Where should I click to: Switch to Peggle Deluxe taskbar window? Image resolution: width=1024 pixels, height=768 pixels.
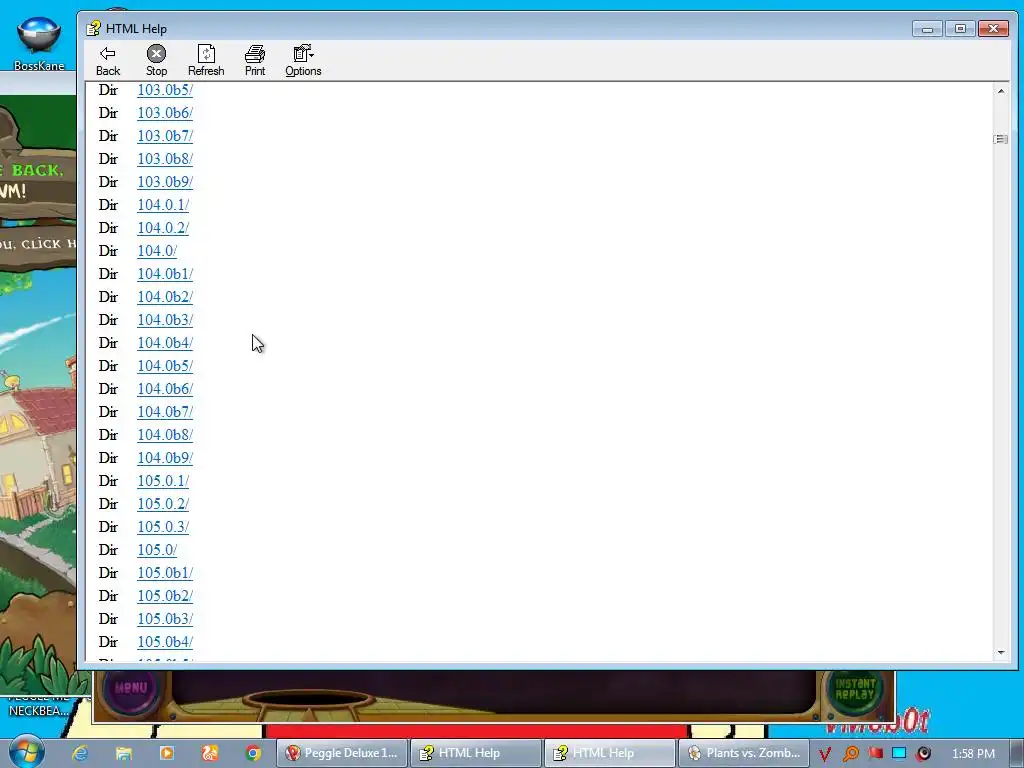pos(342,753)
